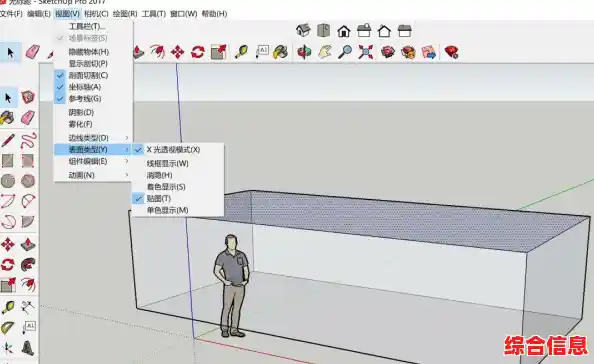Screen dimensions: 594x364
Task: Open the Extension Manager ruby icon
Action: [x=452, y=52]
